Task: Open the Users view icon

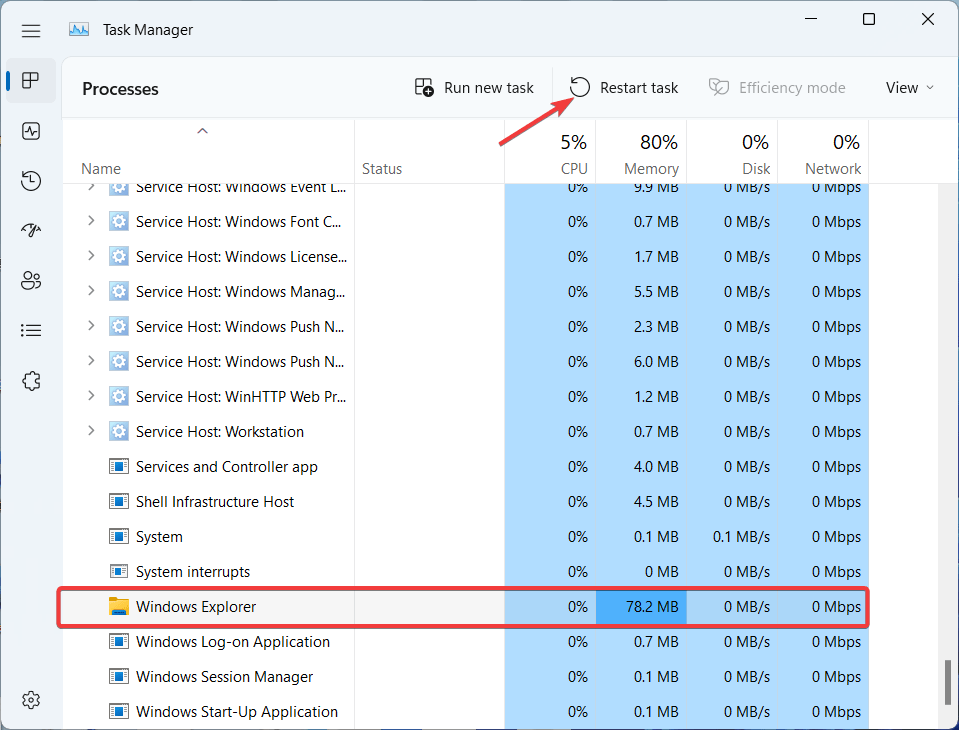Action: click(30, 280)
